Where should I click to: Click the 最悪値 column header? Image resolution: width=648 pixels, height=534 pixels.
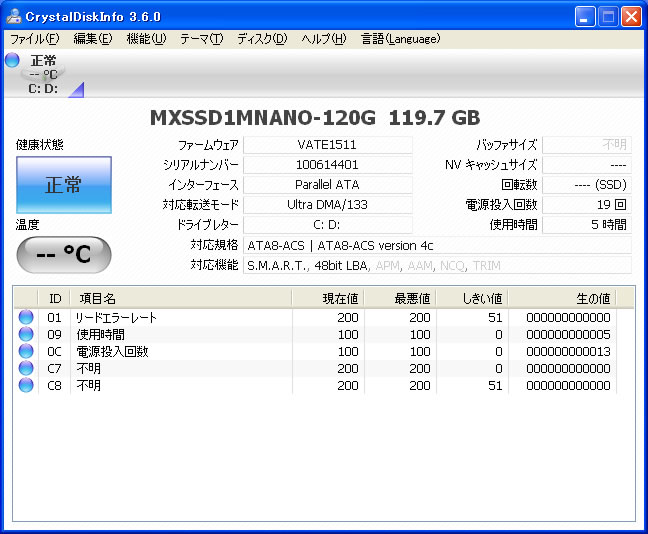400,298
